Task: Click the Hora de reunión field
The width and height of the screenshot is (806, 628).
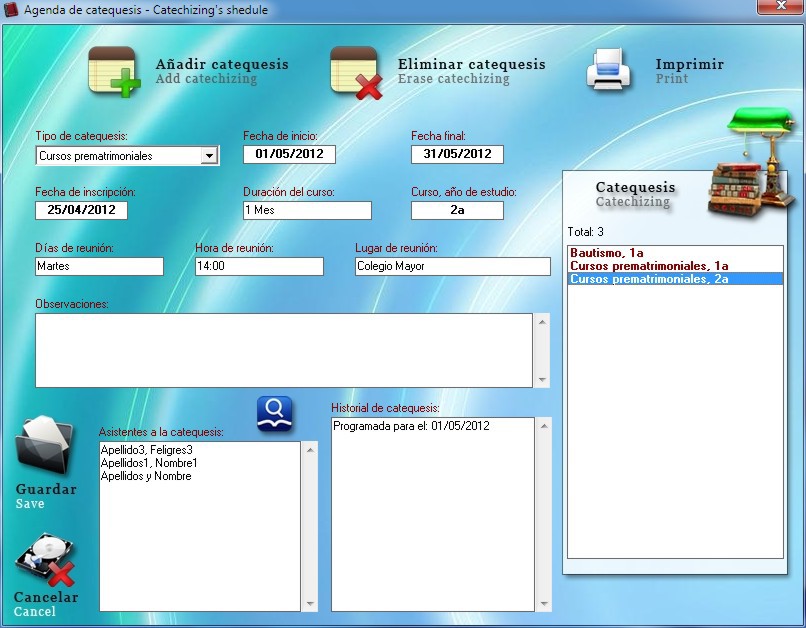Action: tap(259, 266)
